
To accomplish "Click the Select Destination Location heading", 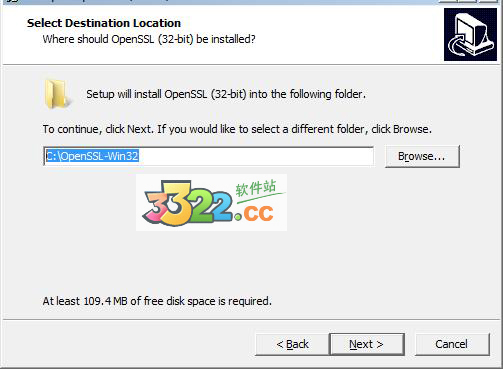I will pos(104,23).
